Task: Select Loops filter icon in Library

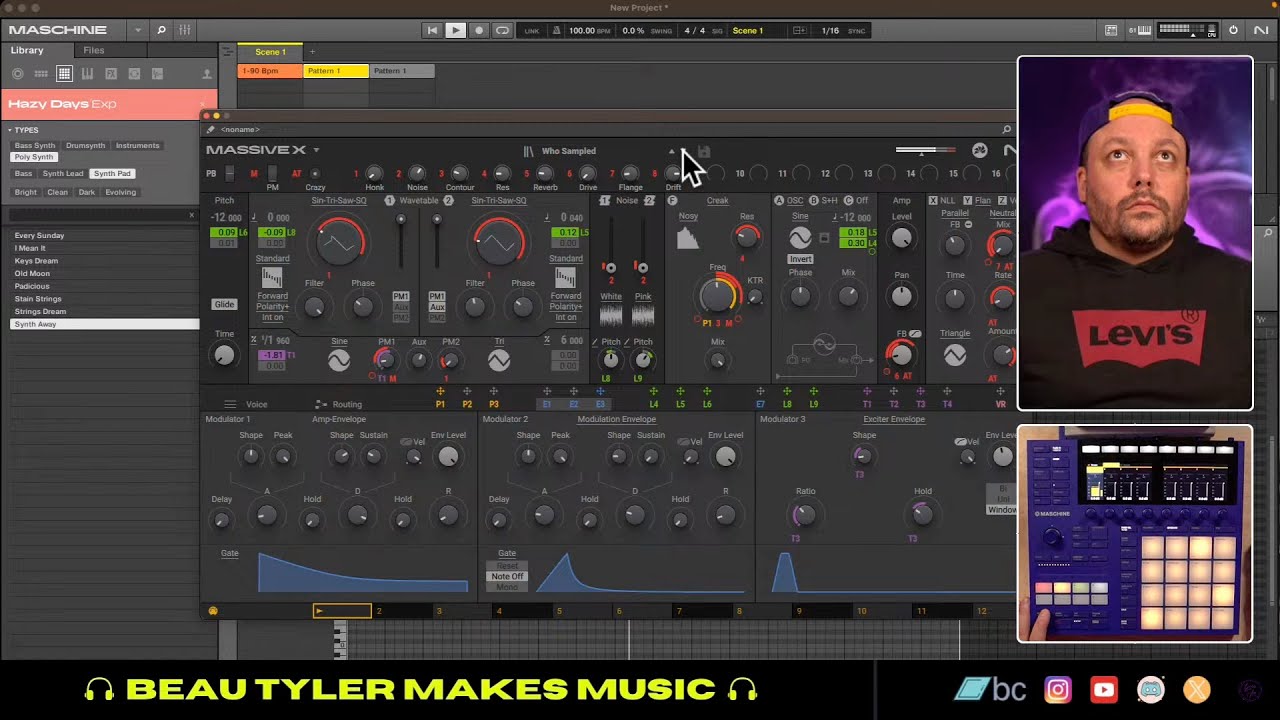Action: [134, 74]
